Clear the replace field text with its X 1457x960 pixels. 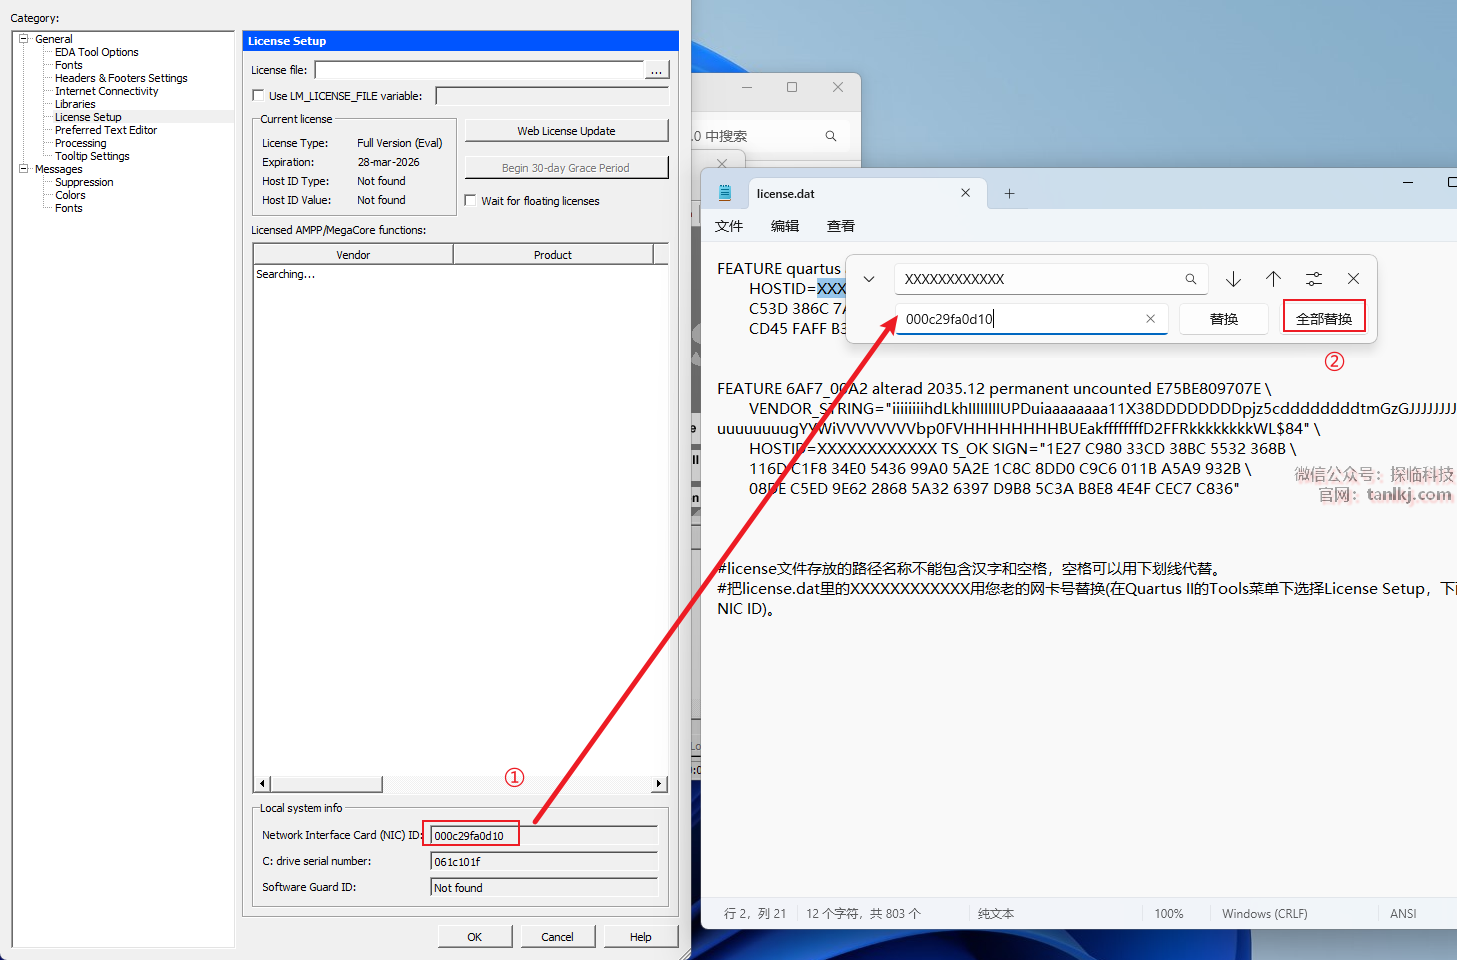(x=1150, y=319)
